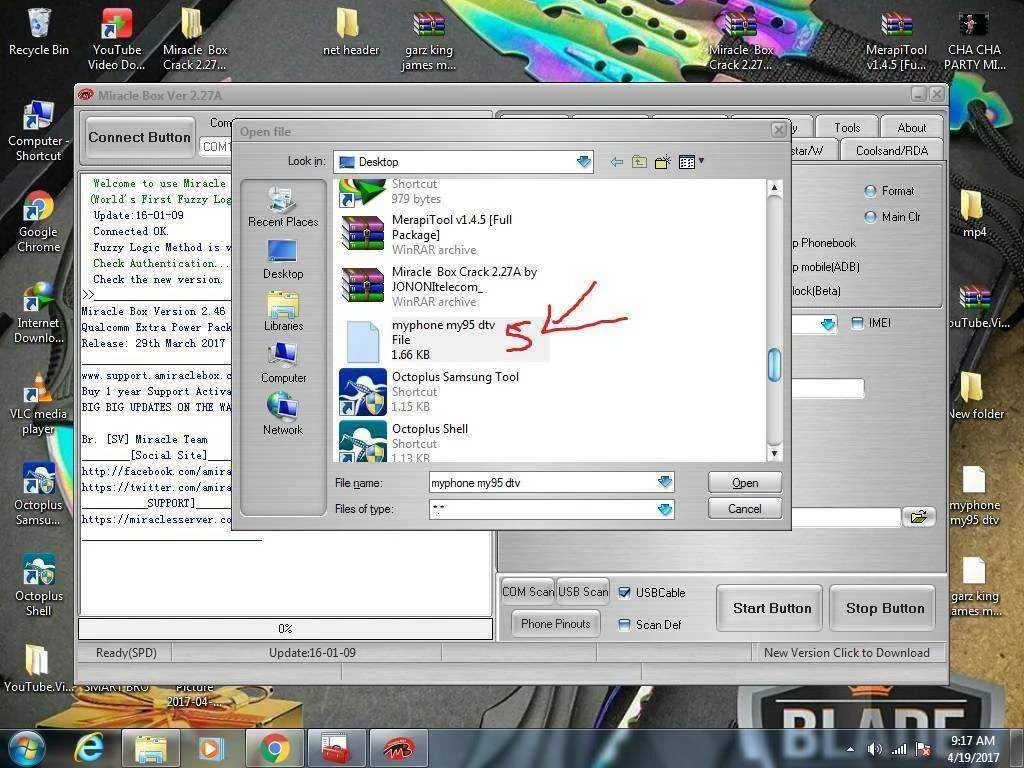Image resolution: width=1024 pixels, height=768 pixels.
Task: Launch VLC media player desktop shortcut
Action: pyautogui.click(x=39, y=404)
